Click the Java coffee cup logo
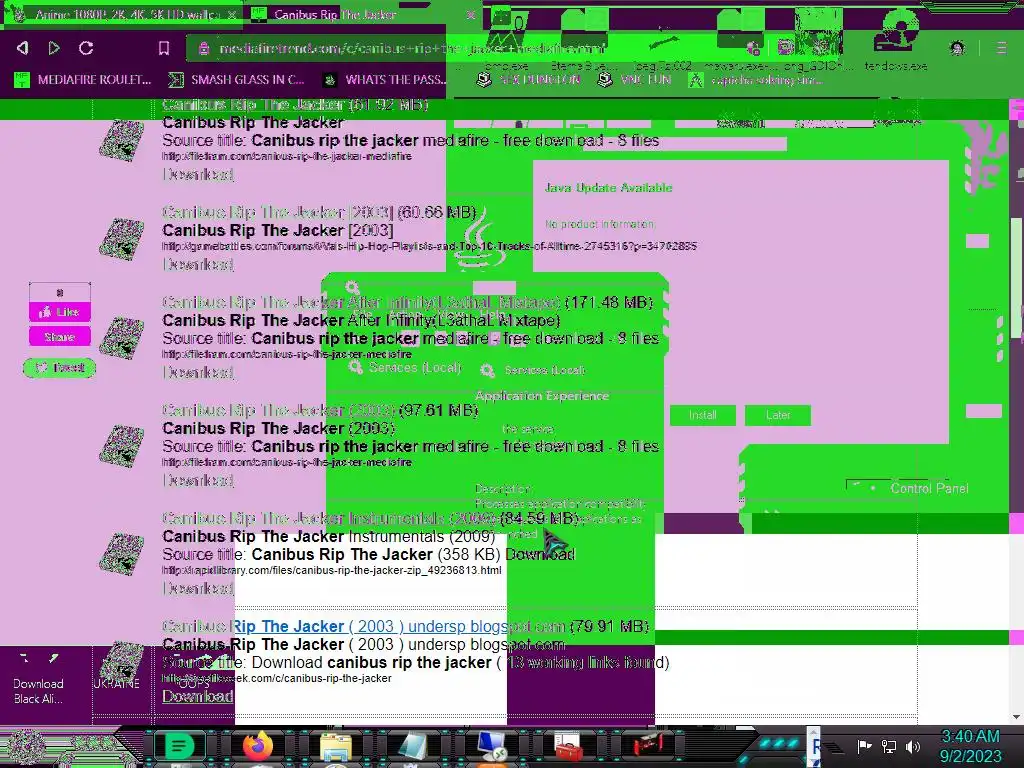The image size is (1024, 768). point(481,238)
